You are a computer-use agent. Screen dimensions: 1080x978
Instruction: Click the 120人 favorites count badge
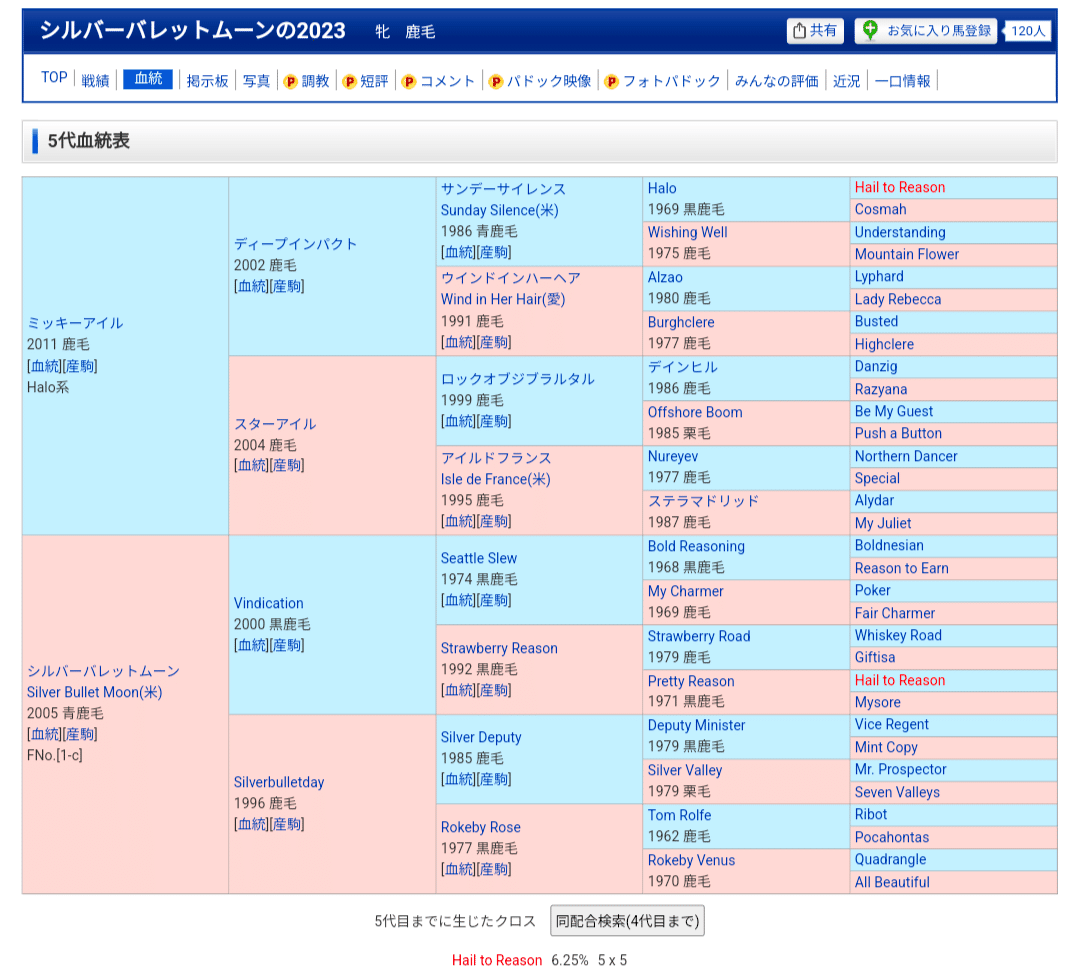point(1028,31)
